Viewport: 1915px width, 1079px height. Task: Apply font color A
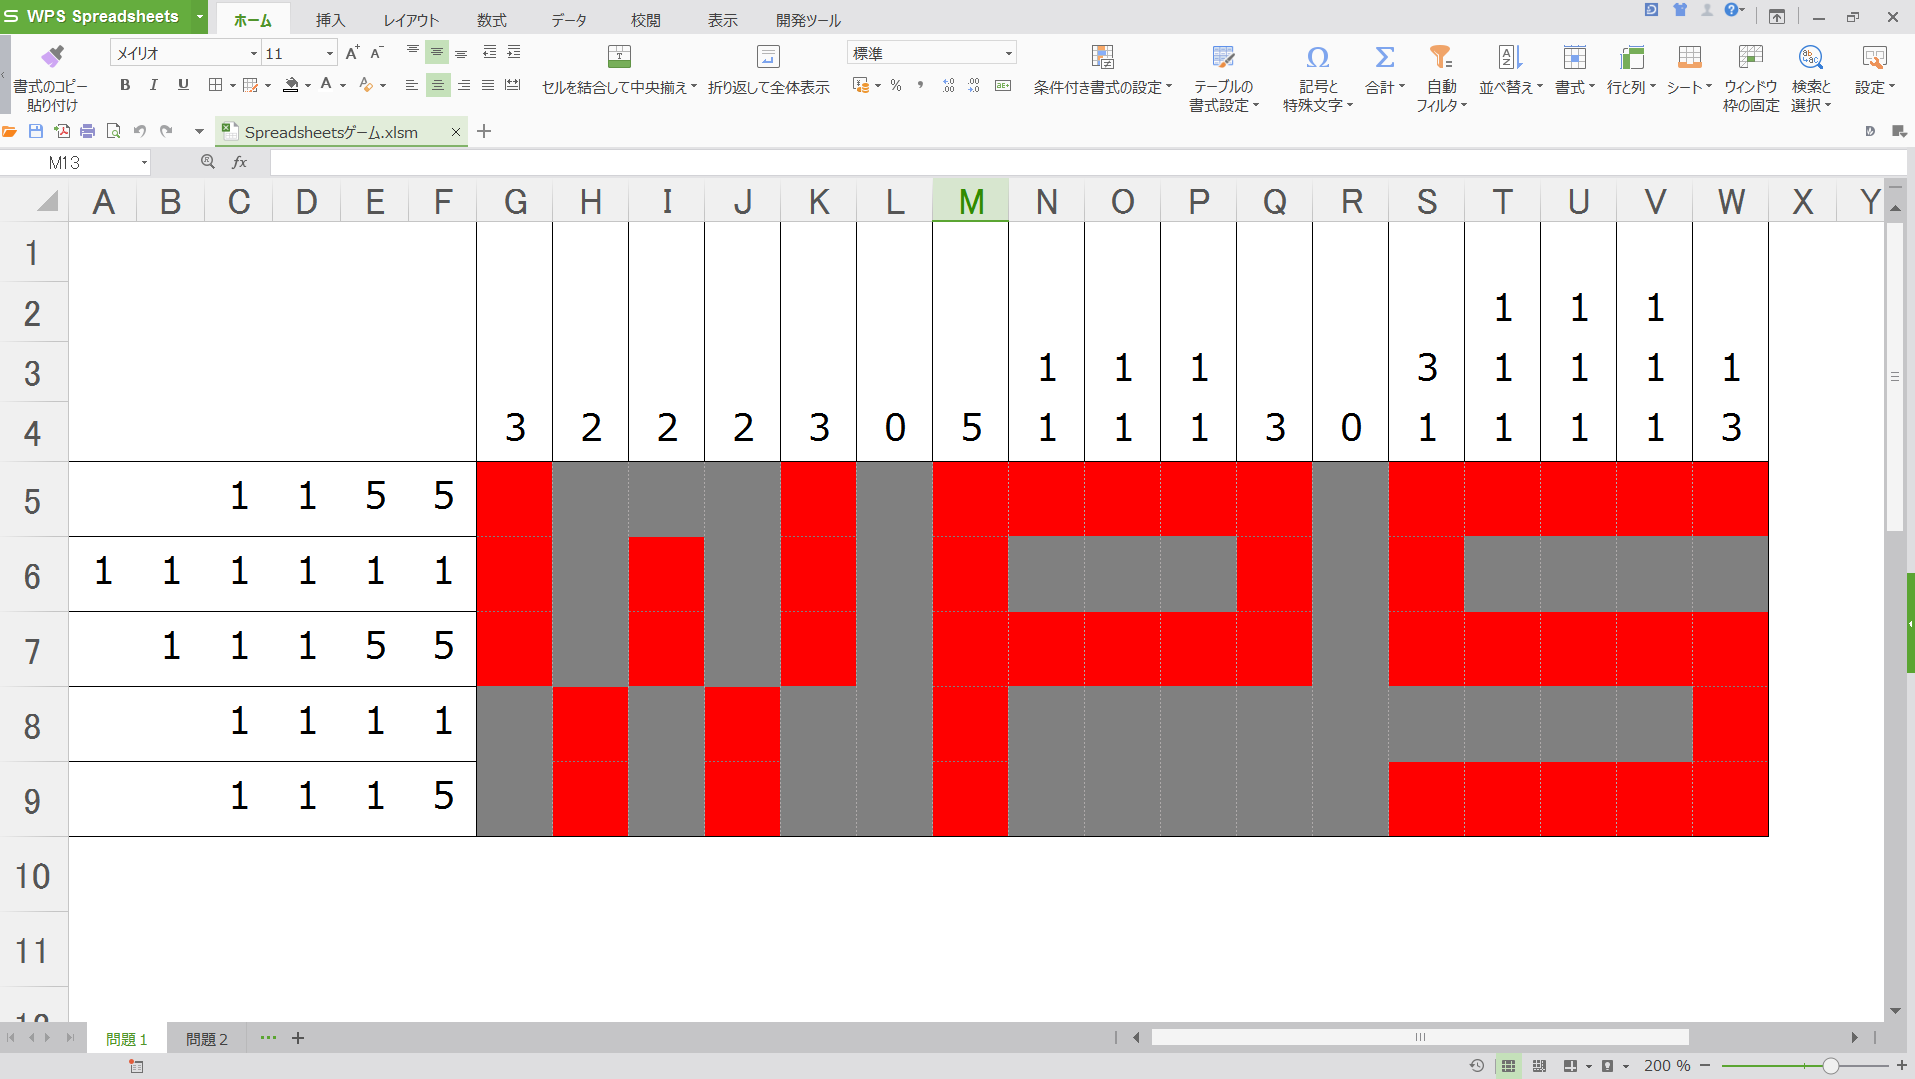(x=326, y=85)
